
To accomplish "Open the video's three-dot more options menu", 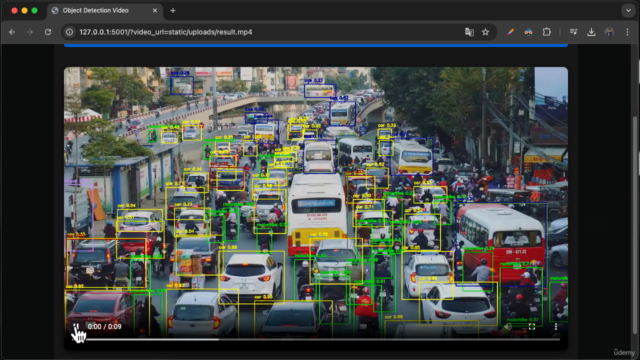I will coord(556,327).
